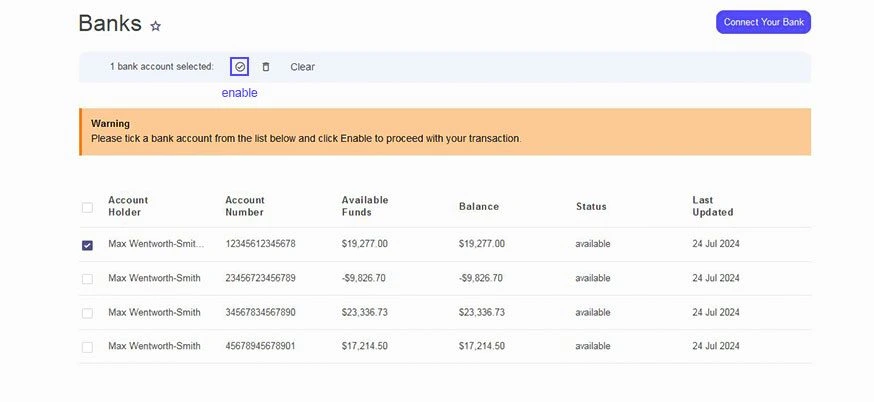Check the box for account 45678945678901
Viewport: 874px width, 402px height.
[x=87, y=347]
